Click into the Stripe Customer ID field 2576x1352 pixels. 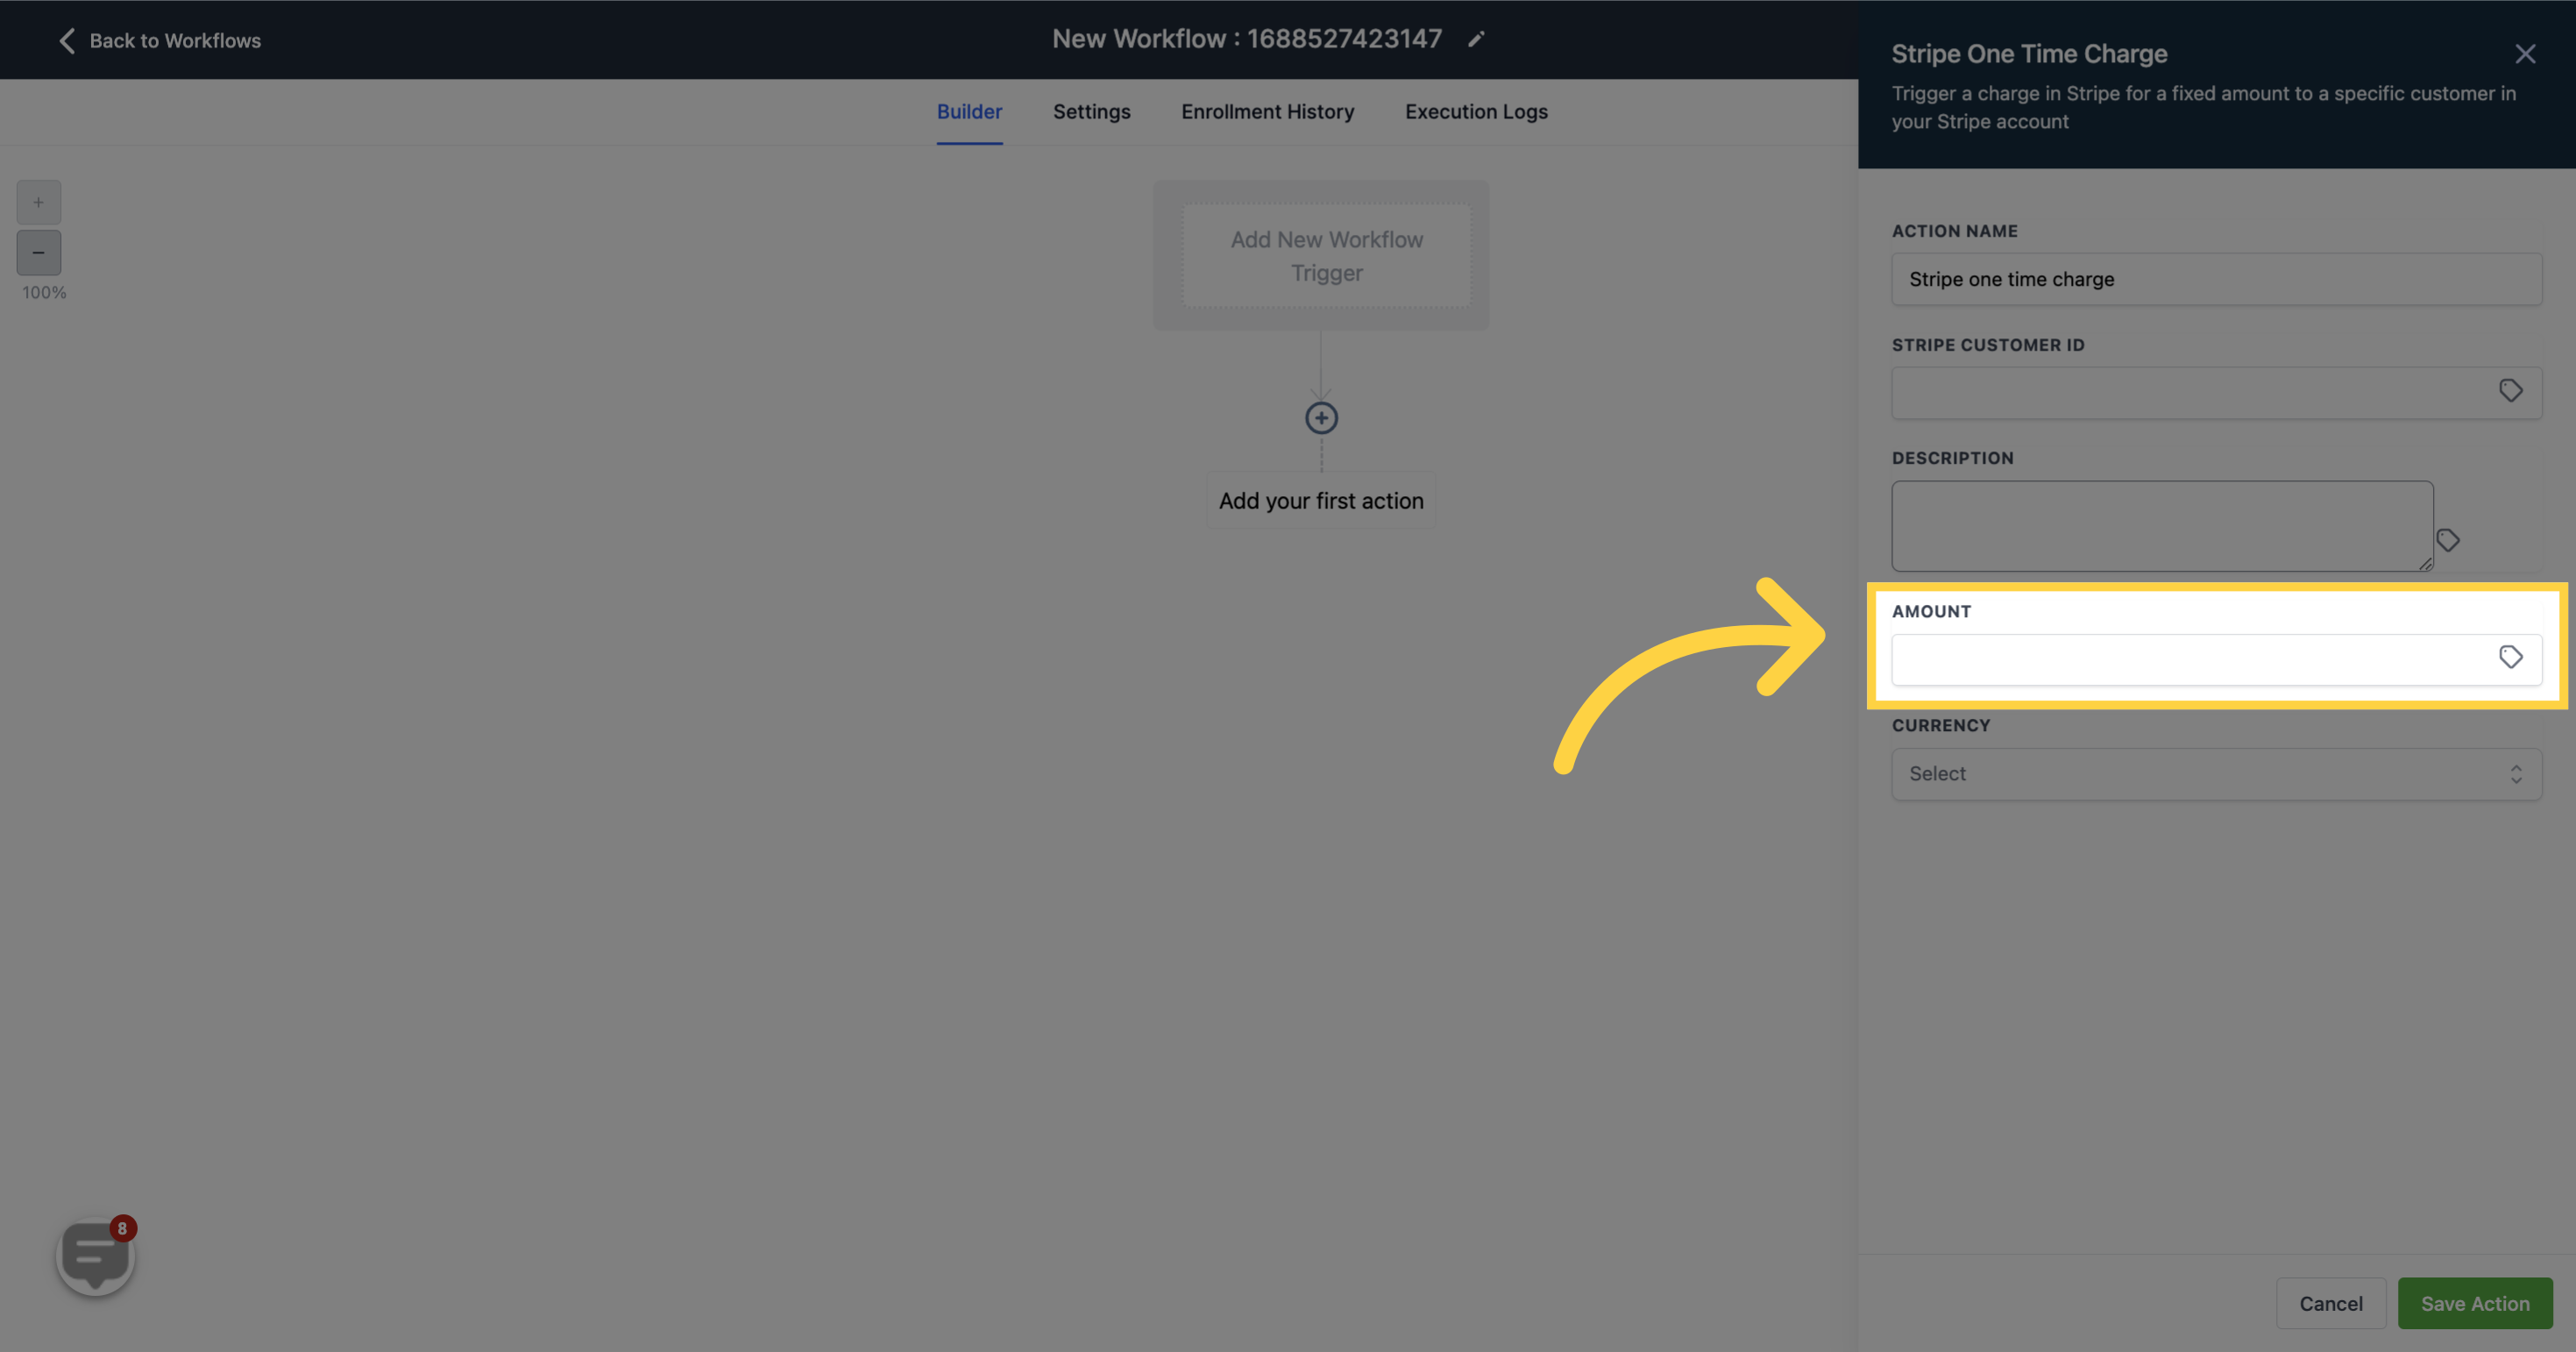tap(2216, 392)
